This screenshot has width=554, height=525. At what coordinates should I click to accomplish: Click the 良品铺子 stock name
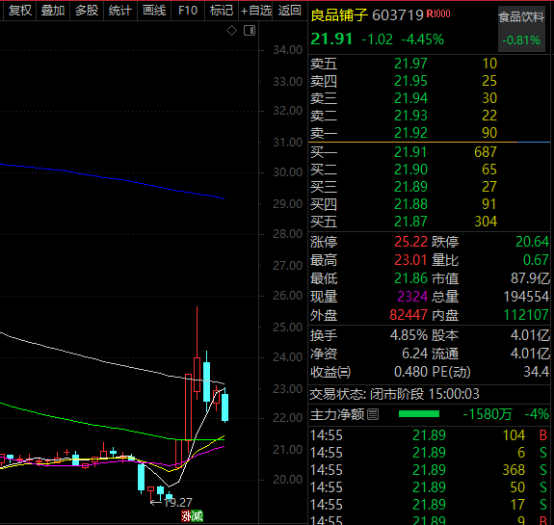pyautogui.click(x=339, y=15)
